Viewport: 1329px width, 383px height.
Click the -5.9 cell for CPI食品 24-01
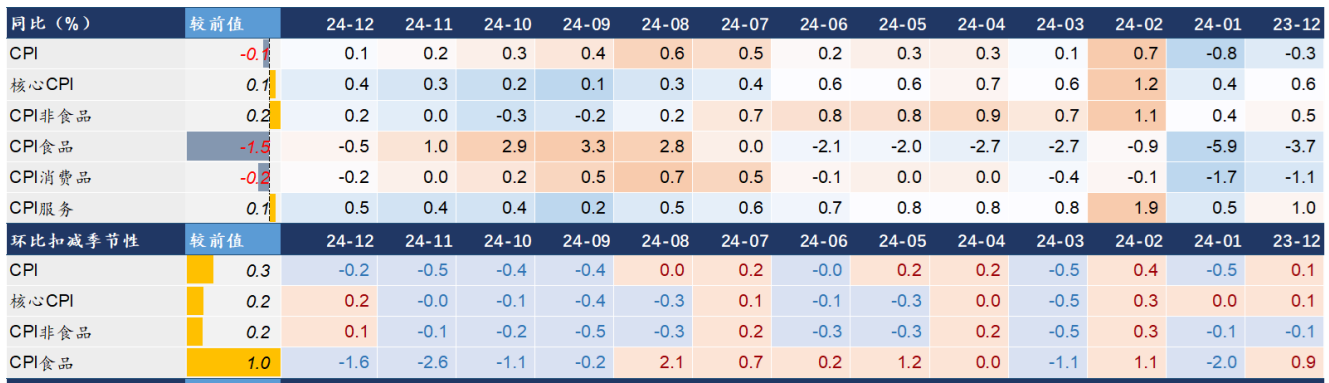[x=1224, y=147]
